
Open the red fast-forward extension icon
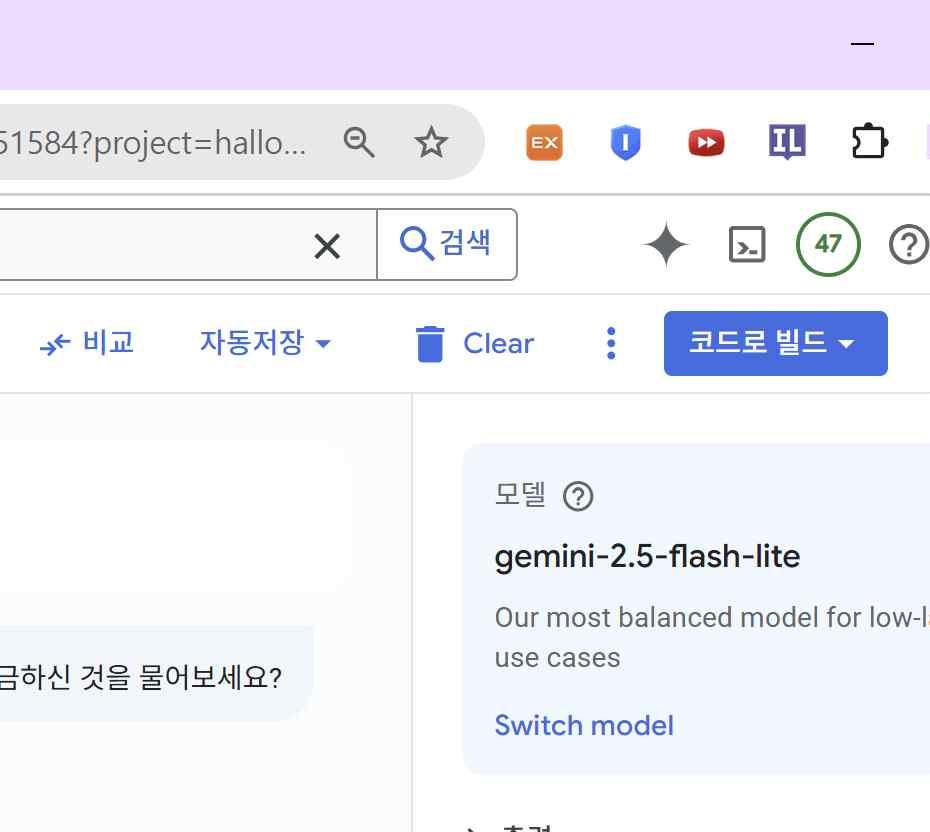(x=706, y=142)
